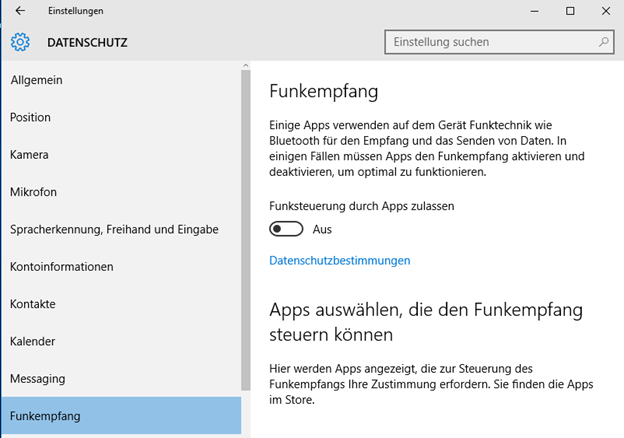Open the Position privacy section

tap(121, 117)
